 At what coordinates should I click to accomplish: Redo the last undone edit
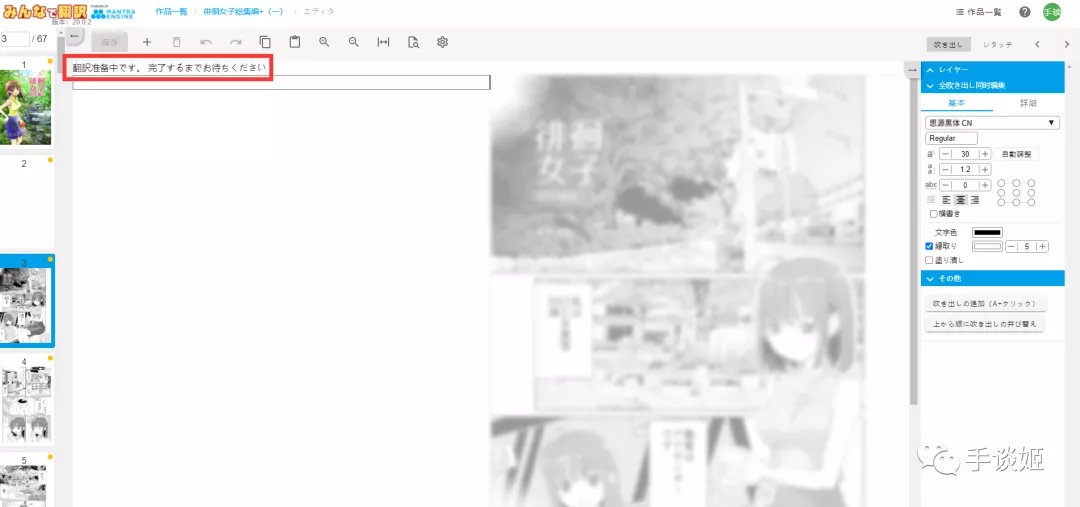(x=236, y=42)
